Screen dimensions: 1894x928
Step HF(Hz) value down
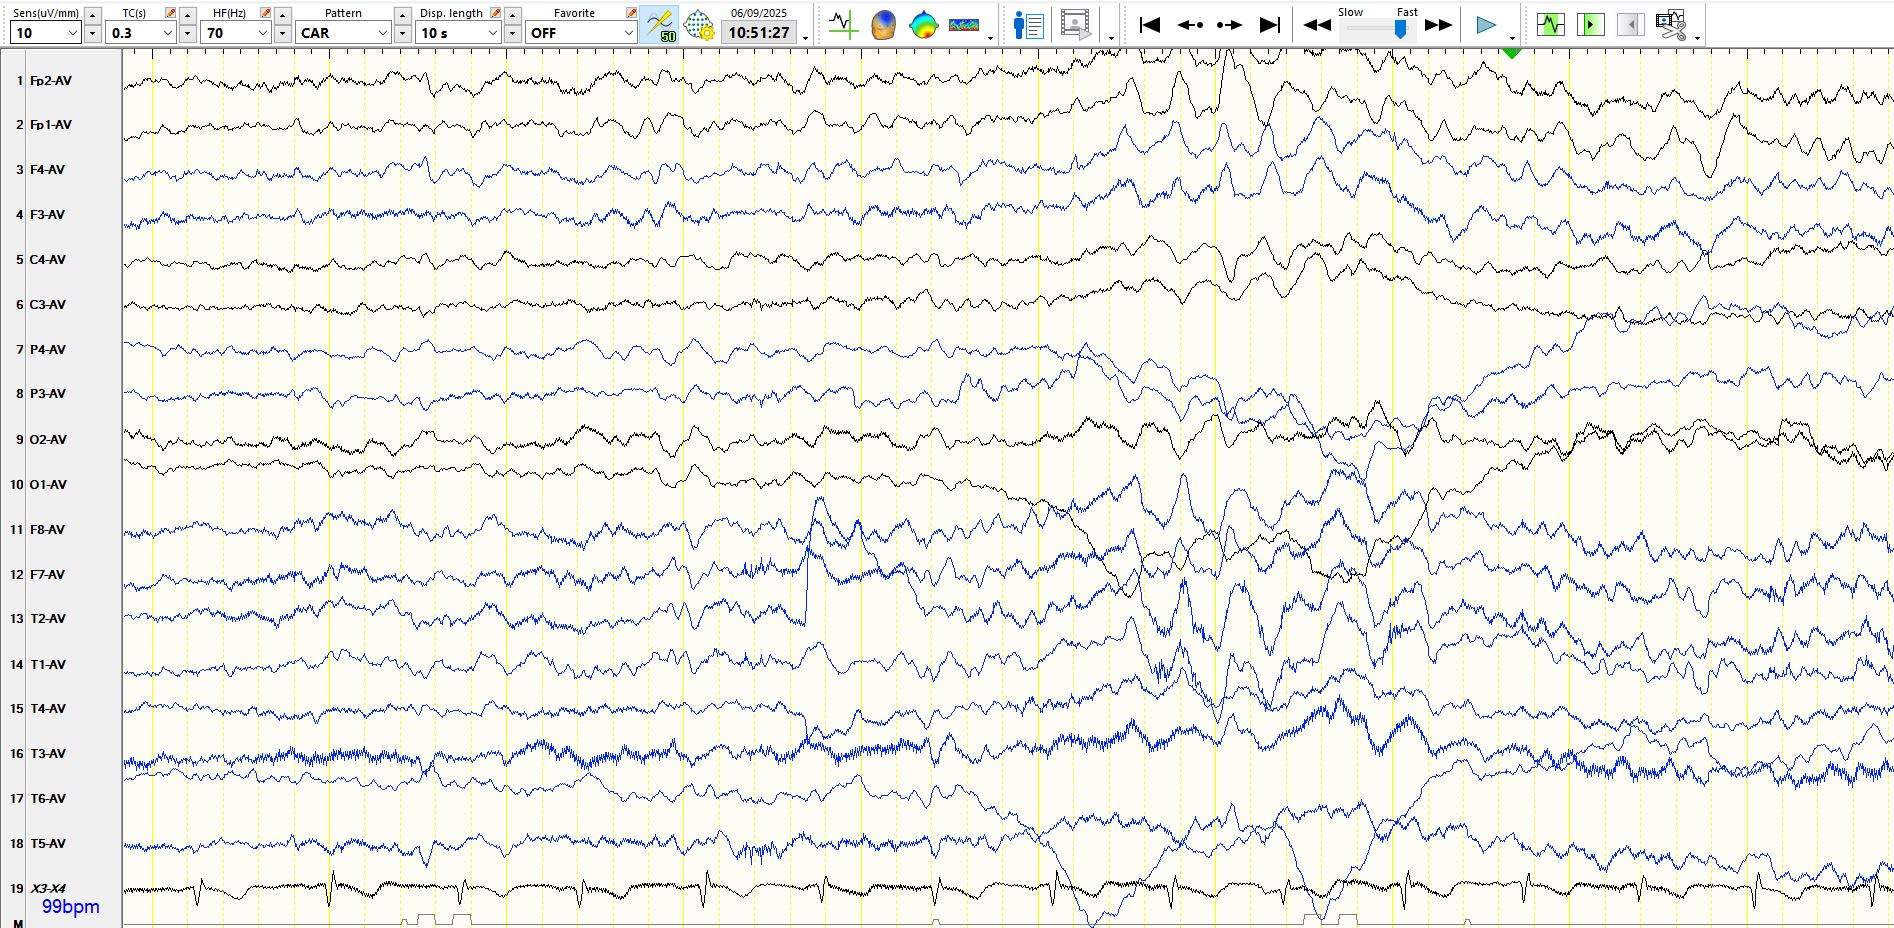click(x=282, y=33)
